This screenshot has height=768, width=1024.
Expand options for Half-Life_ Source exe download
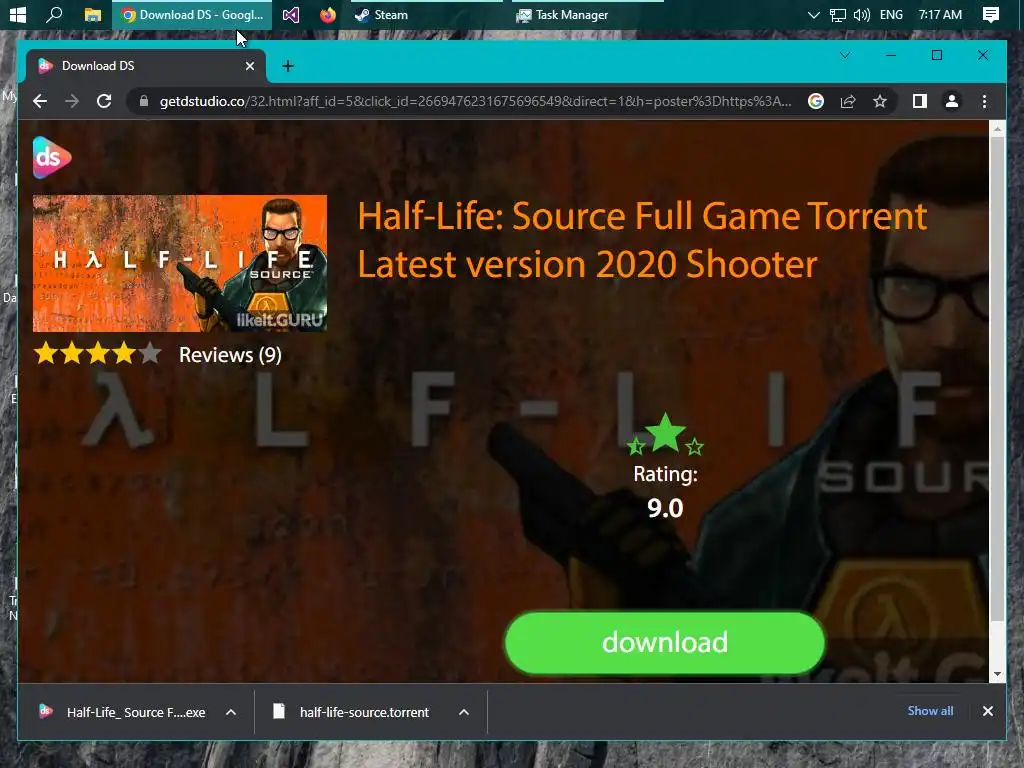coord(231,712)
